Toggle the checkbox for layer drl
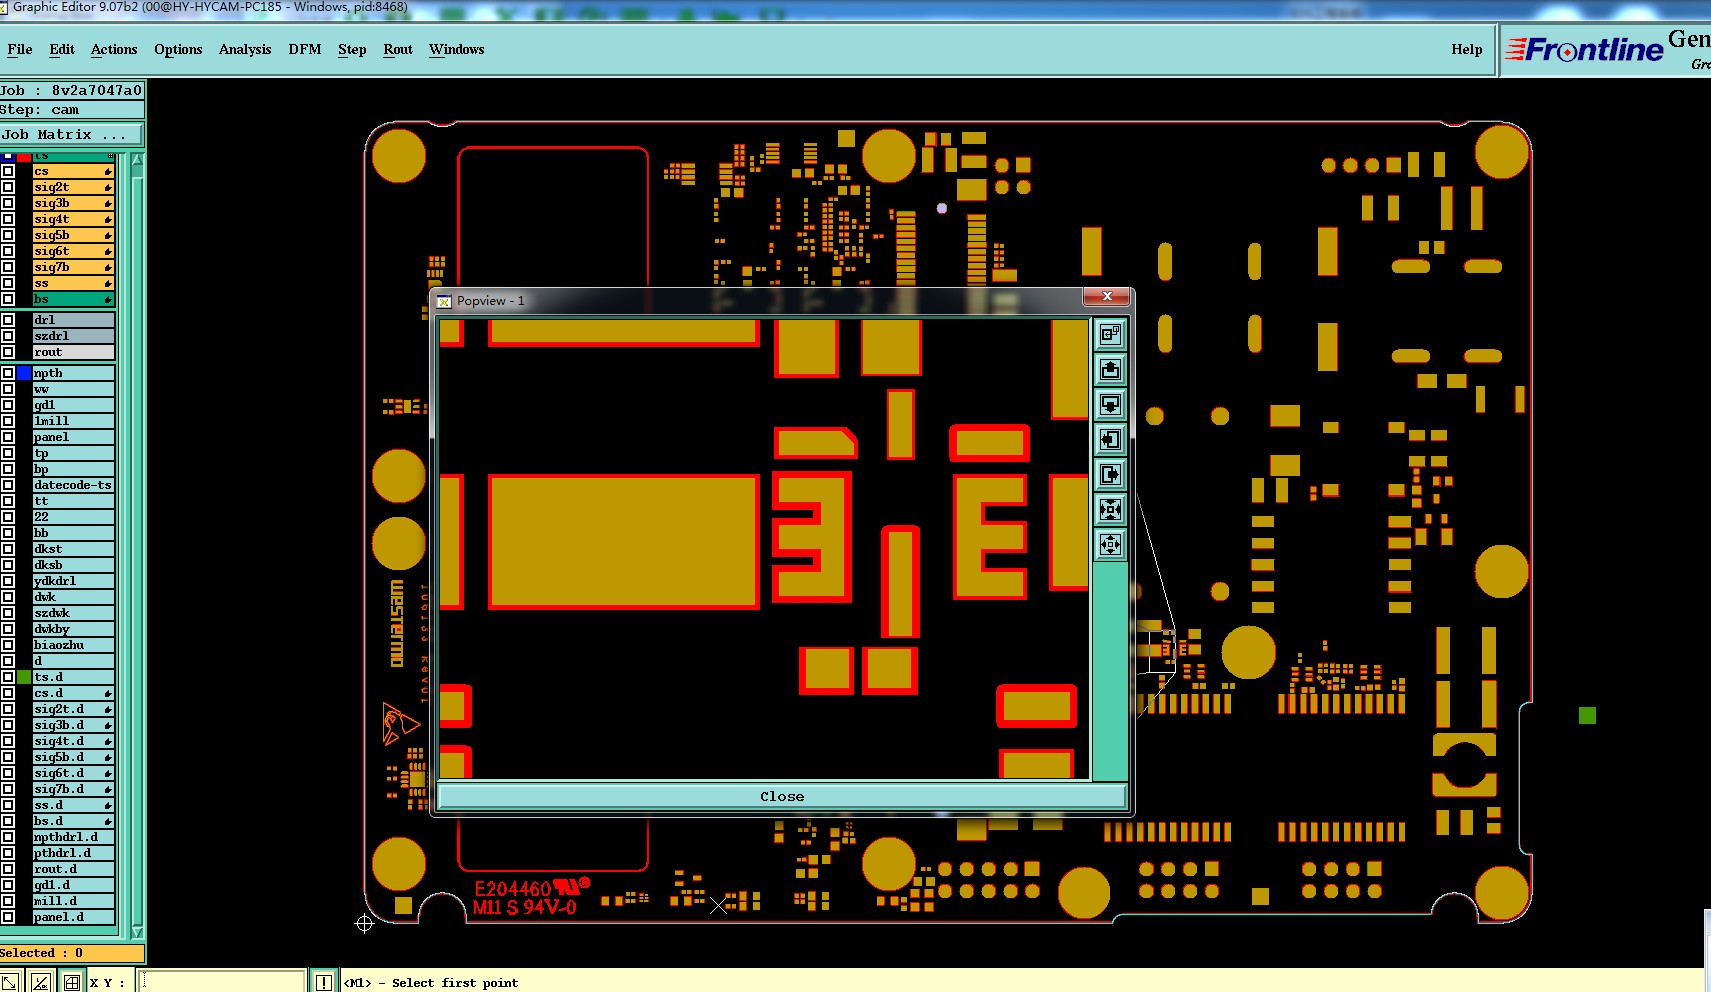The image size is (1711, 992). (x=8, y=320)
